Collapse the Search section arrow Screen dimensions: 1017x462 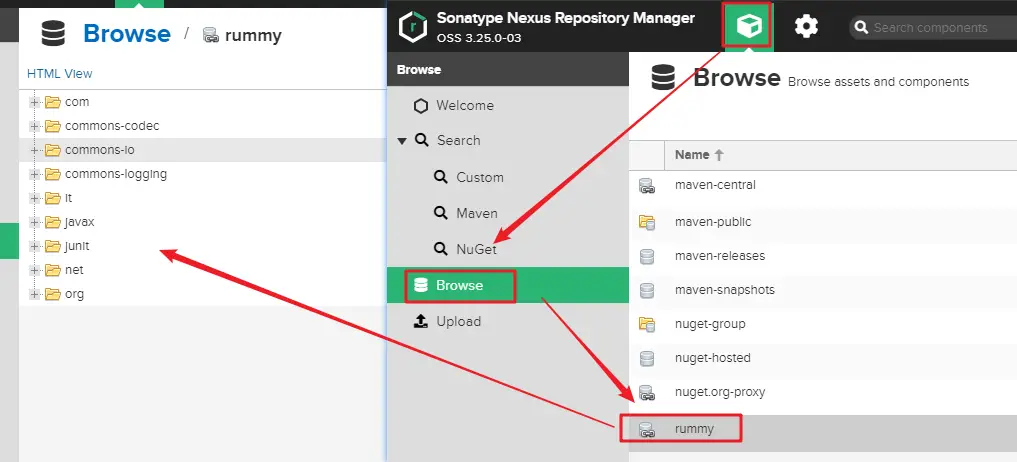401,141
